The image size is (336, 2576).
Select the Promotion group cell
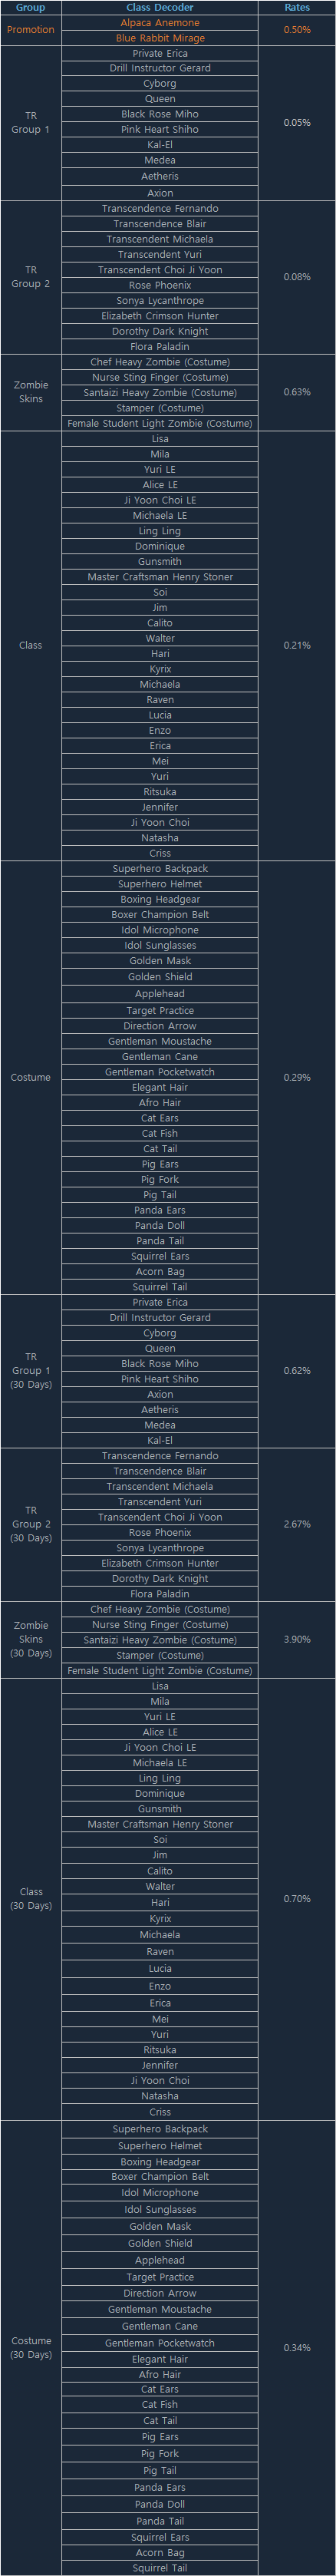point(31,30)
